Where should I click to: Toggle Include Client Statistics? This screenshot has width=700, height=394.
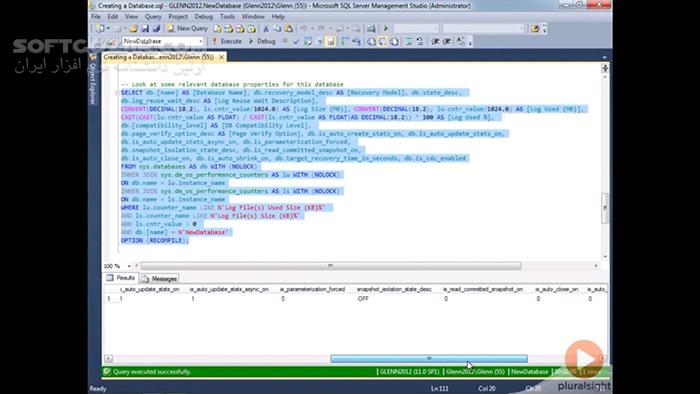click(356, 41)
